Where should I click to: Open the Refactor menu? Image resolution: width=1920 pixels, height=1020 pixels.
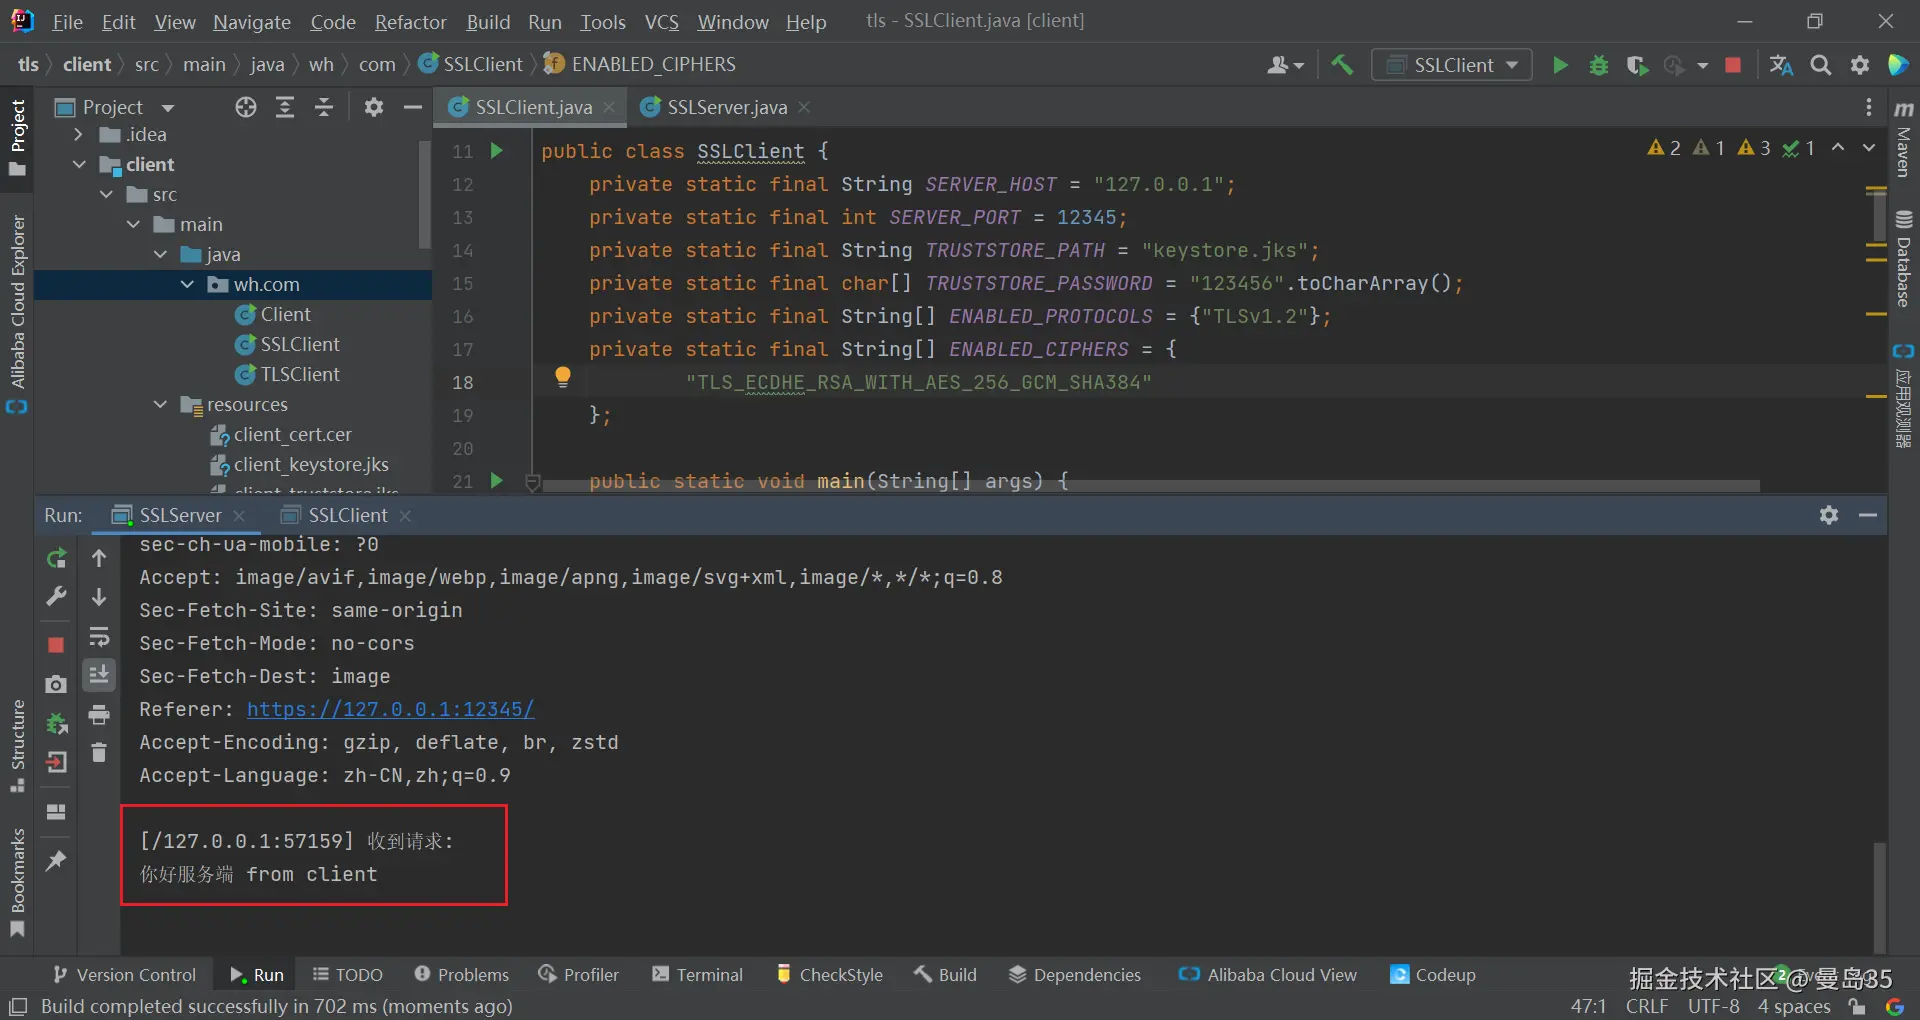tap(410, 21)
